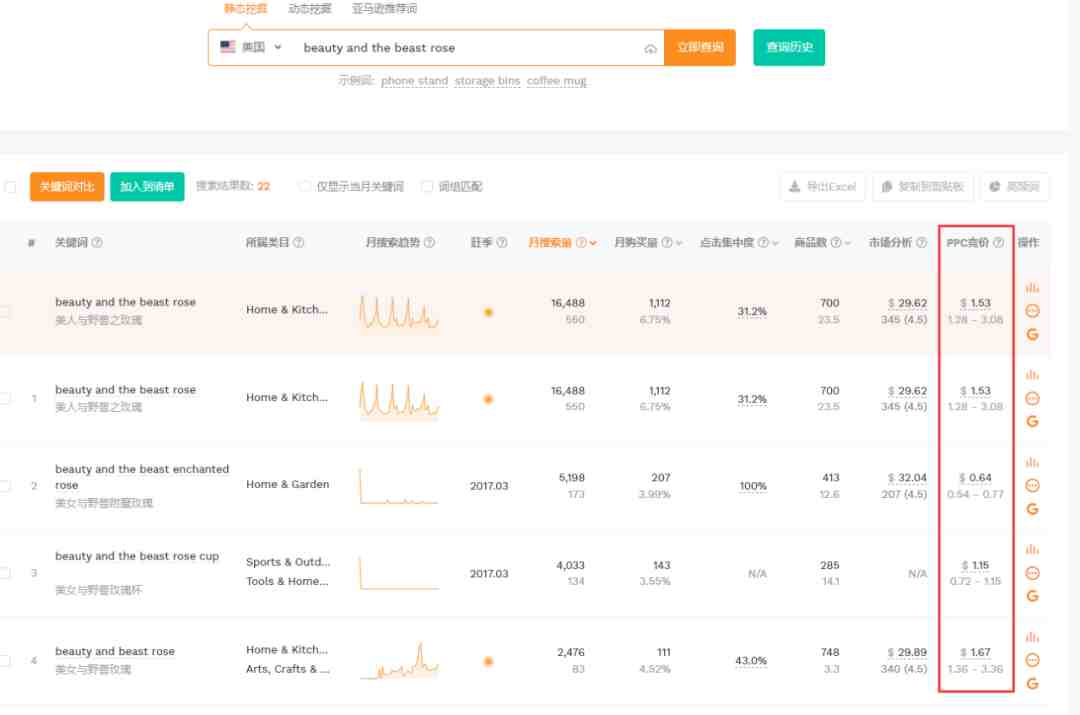Image resolution: width=1080 pixels, height=715 pixels.
Task: Enable the 词组匹配 checkbox
Action: point(427,187)
